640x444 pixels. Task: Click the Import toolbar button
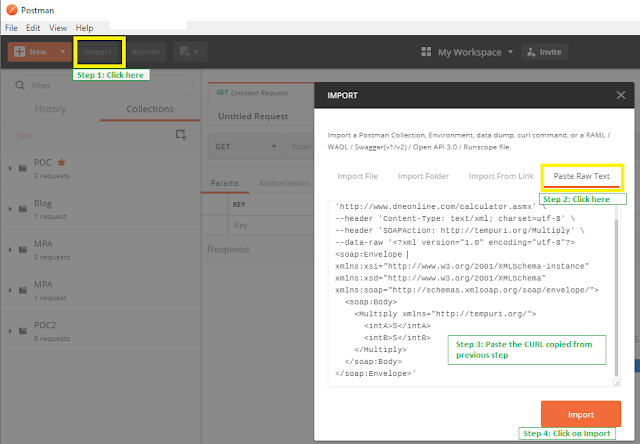pos(98,52)
